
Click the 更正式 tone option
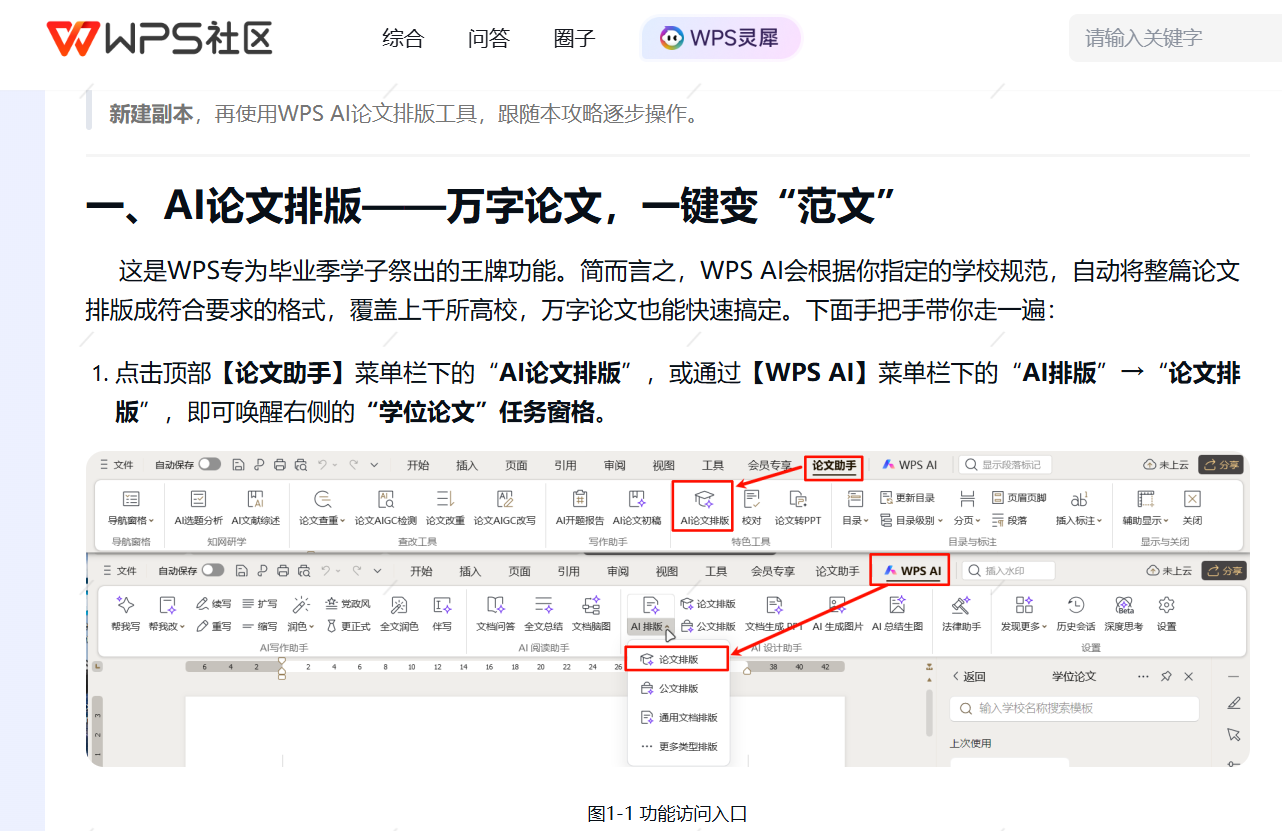click(348, 626)
